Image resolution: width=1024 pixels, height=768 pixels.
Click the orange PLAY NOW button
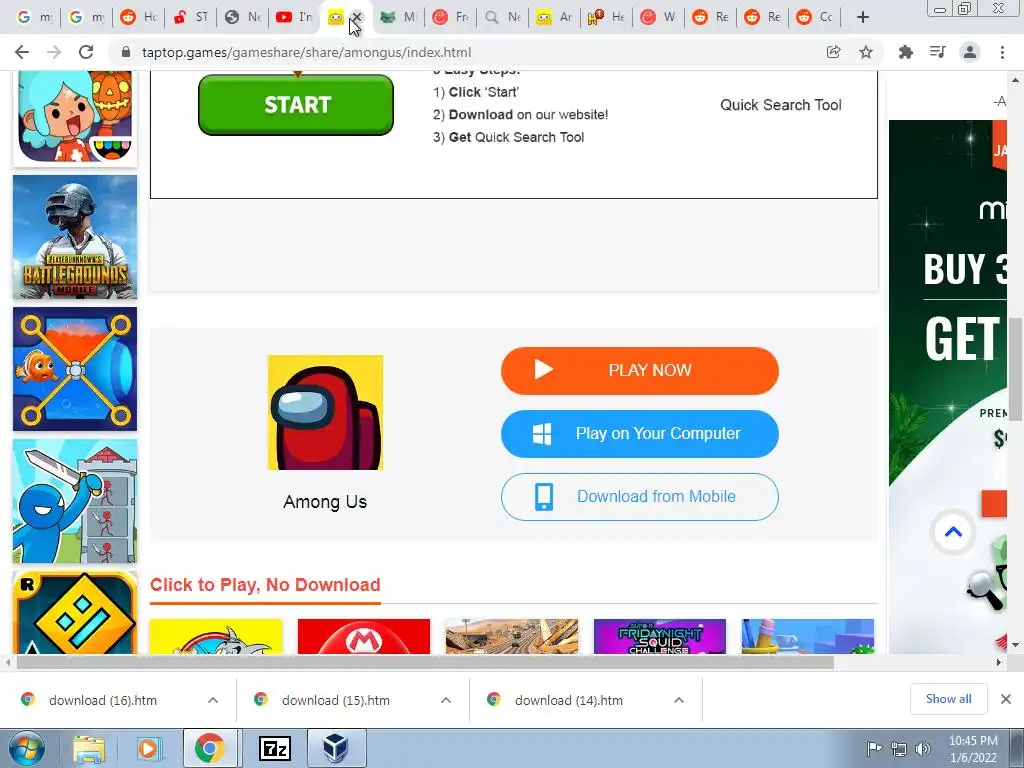tap(640, 370)
